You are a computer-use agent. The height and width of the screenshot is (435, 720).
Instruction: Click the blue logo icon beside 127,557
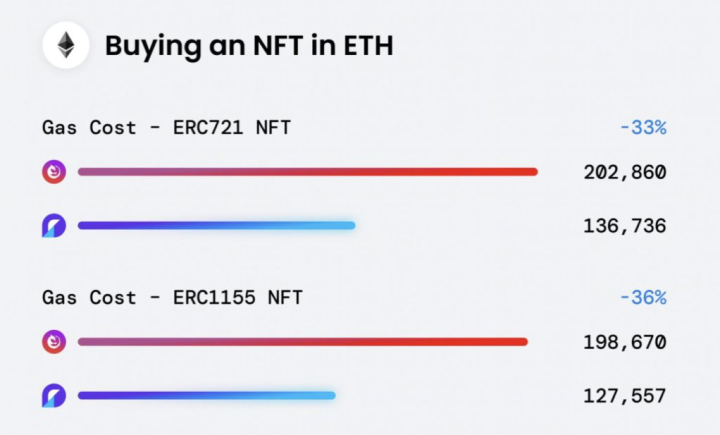point(54,395)
